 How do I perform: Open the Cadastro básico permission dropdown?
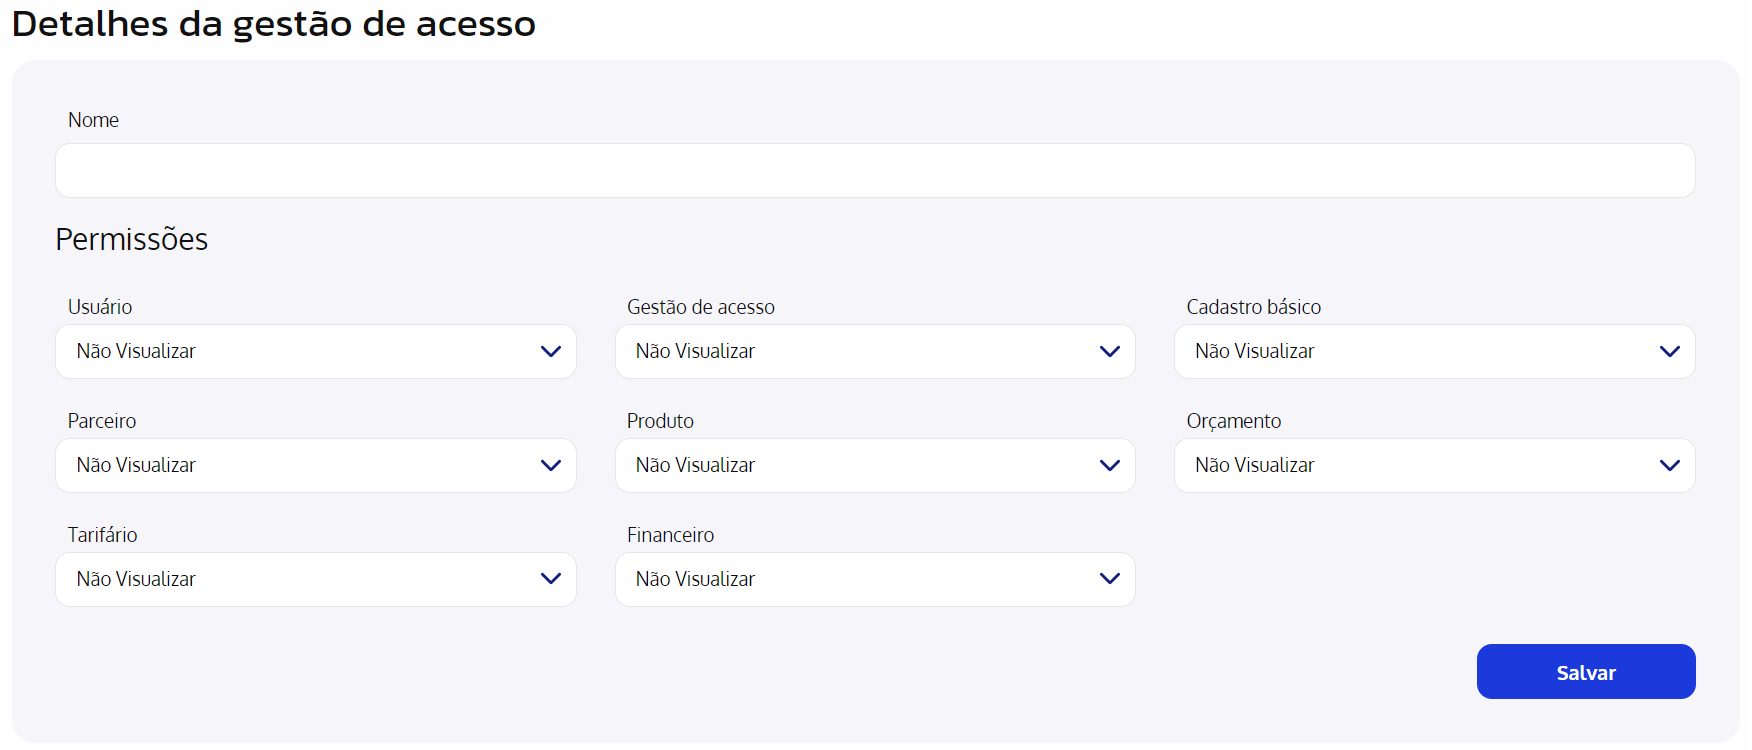click(x=1434, y=351)
